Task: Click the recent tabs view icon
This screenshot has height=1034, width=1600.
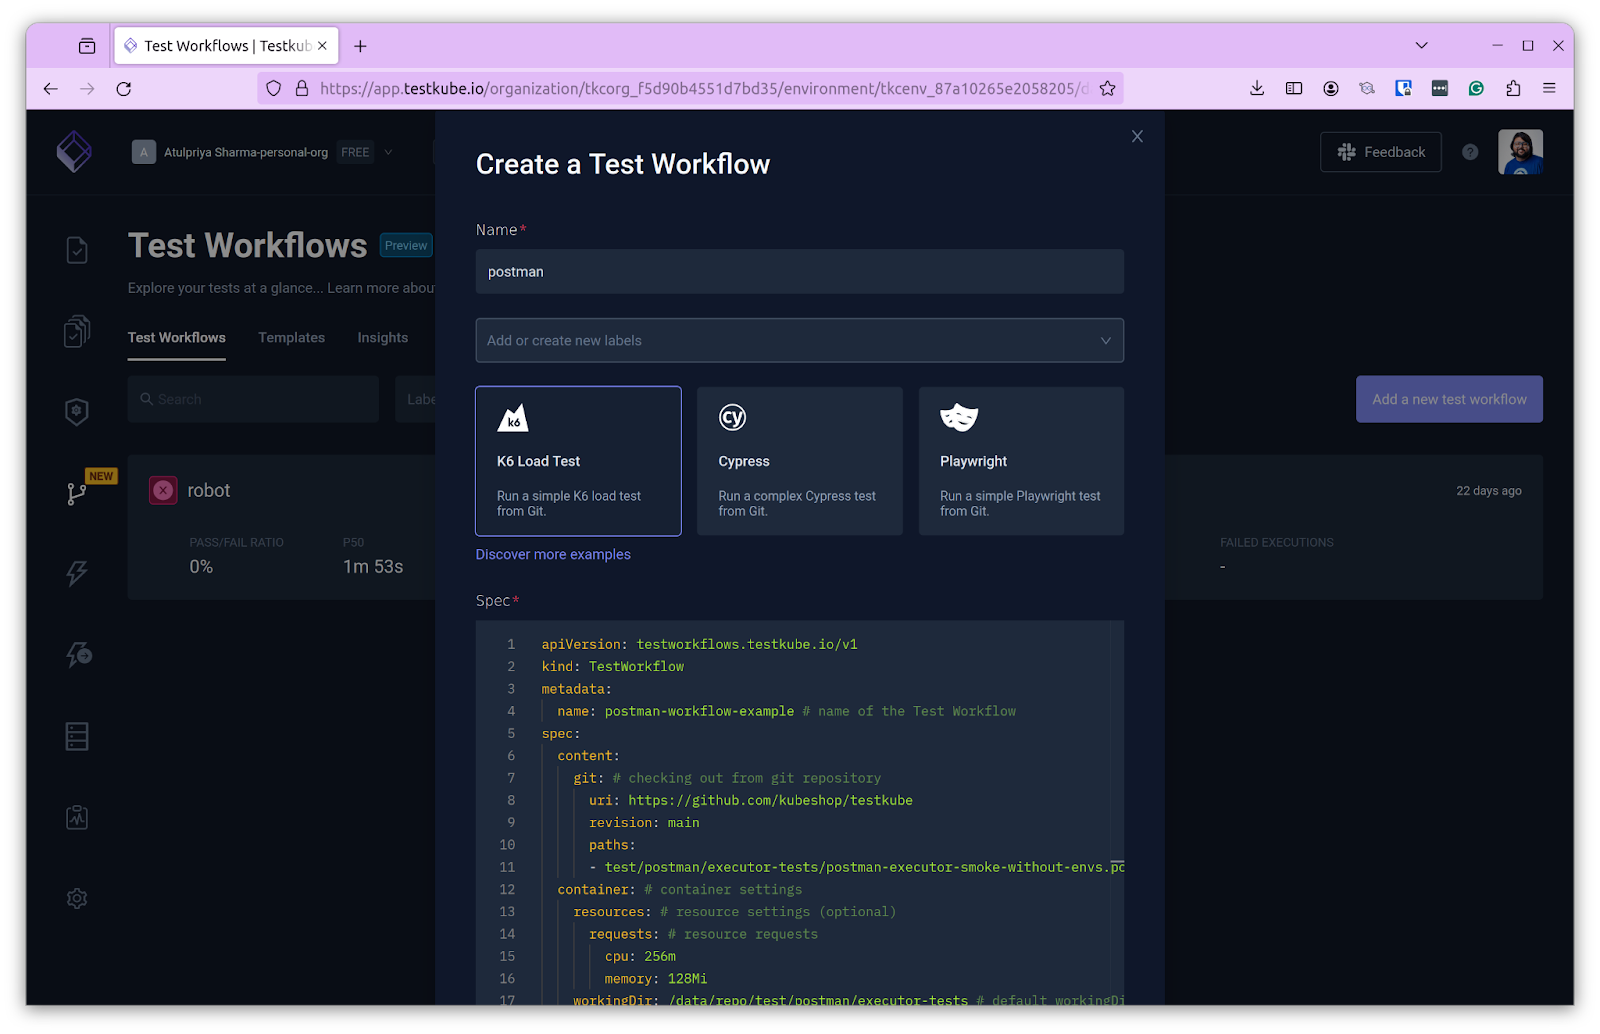Action: point(87,46)
